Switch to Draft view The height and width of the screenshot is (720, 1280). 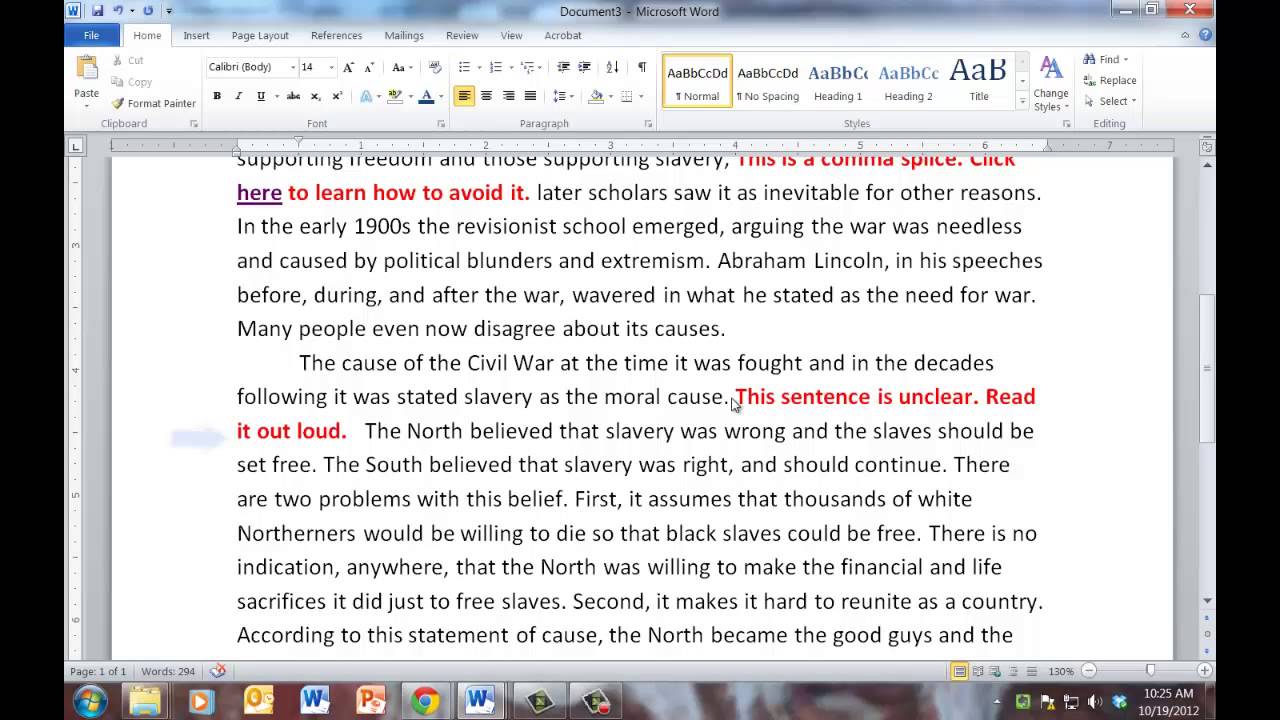click(1032, 671)
